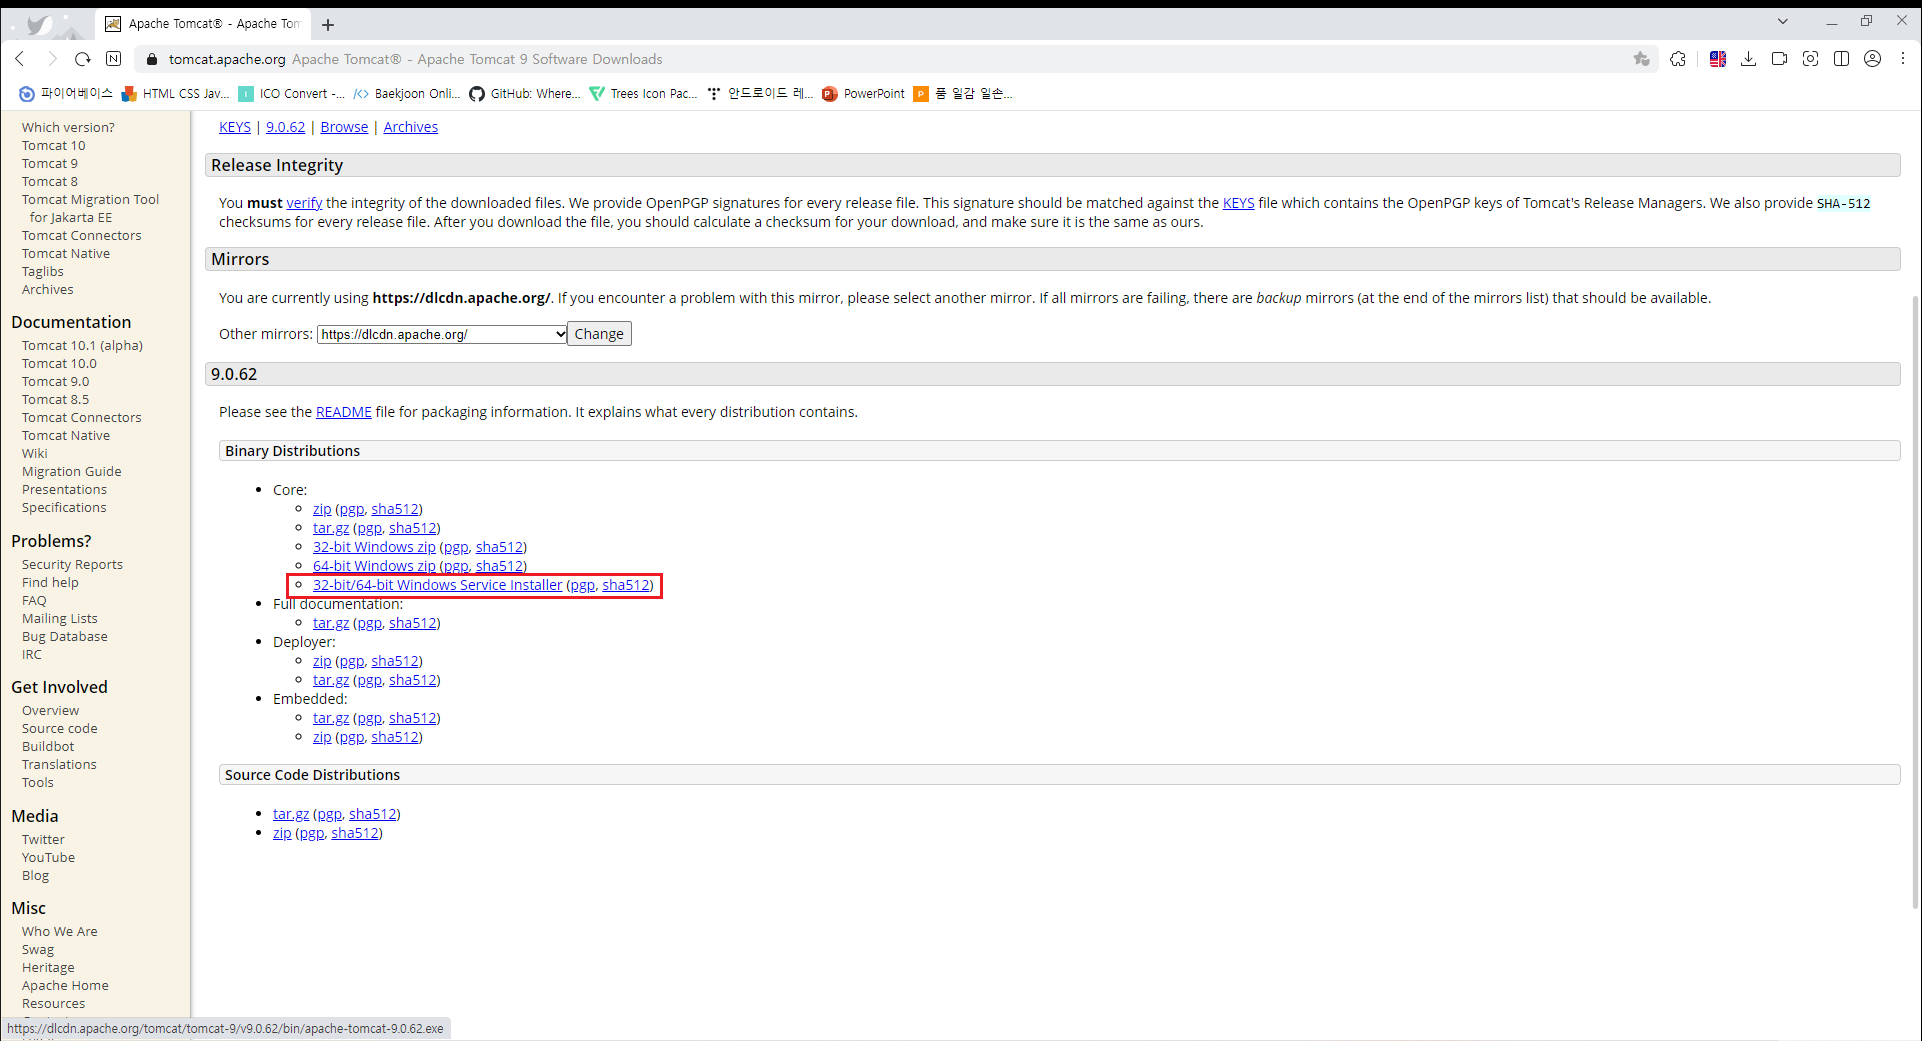The height and width of the screenshot is (1041, 1922).
Task: Click the Change mirror button
Action: (599, 334)
